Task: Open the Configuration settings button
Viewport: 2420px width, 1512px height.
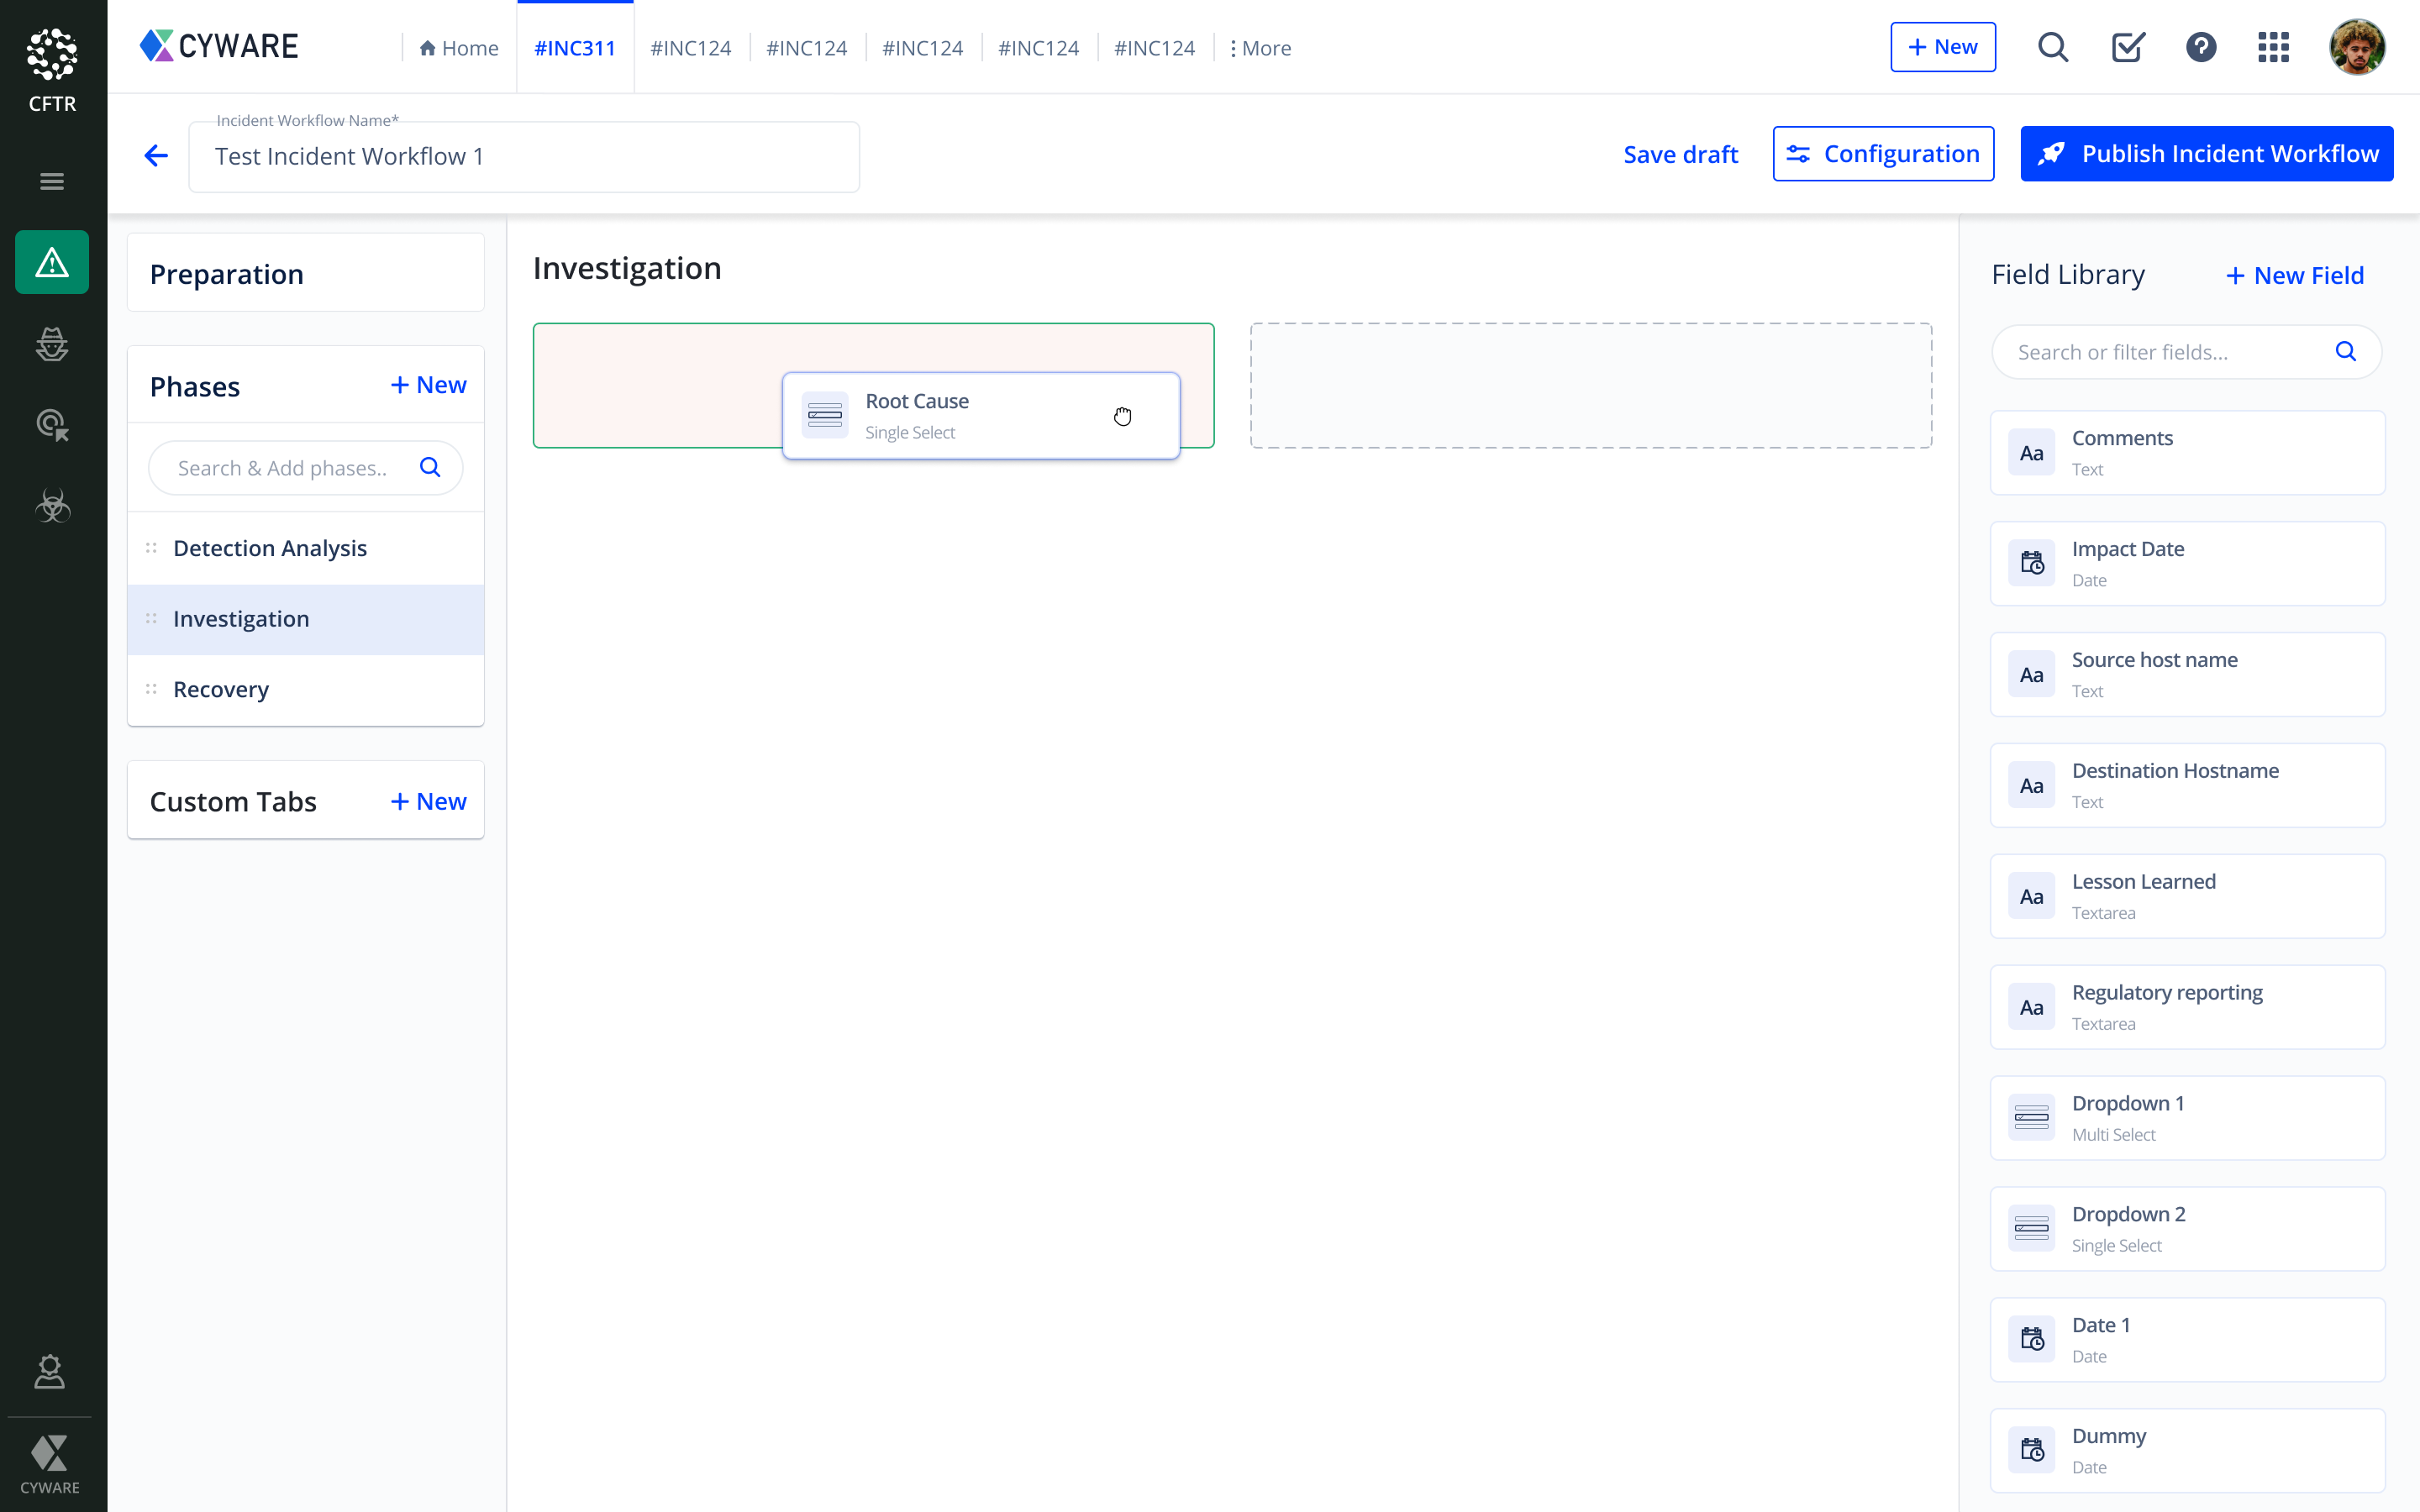Action: coord(1883,154)
